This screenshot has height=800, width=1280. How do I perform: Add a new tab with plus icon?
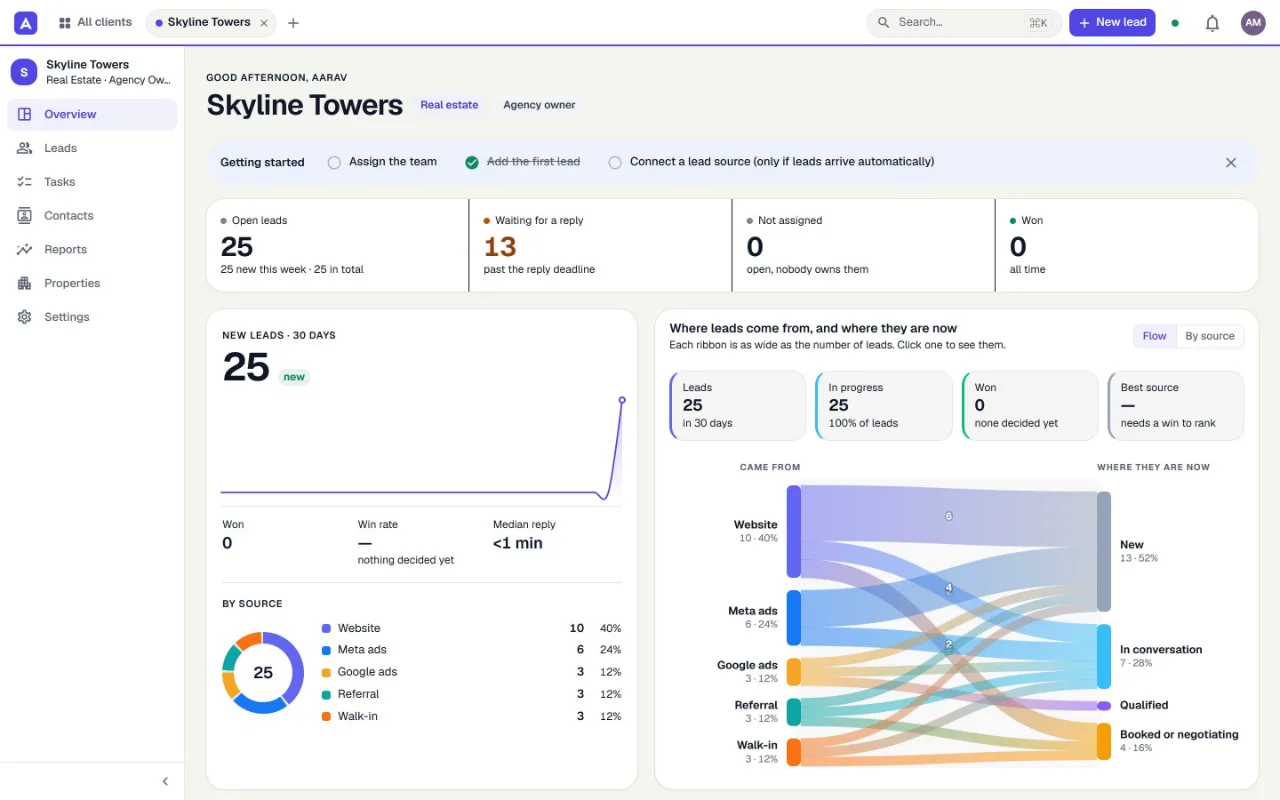tap(293, 23)
